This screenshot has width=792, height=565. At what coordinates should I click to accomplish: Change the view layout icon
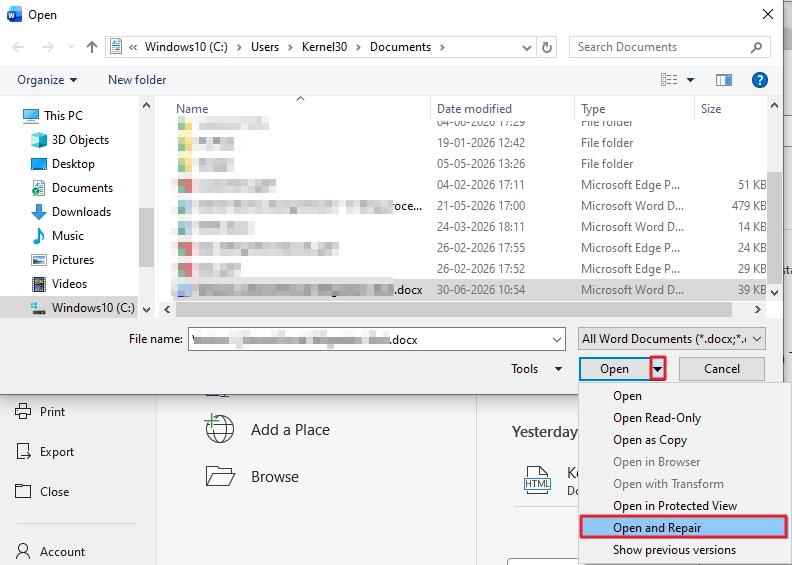pos(669,80)
